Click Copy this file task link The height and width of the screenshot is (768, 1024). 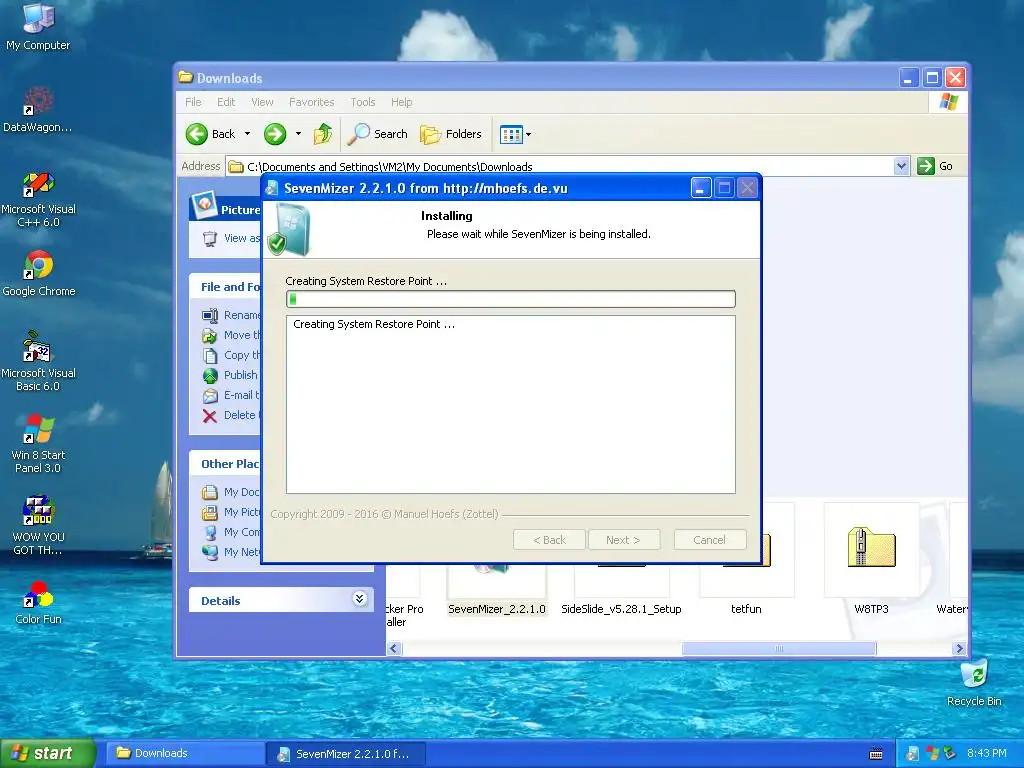click(x=232, y=355)
